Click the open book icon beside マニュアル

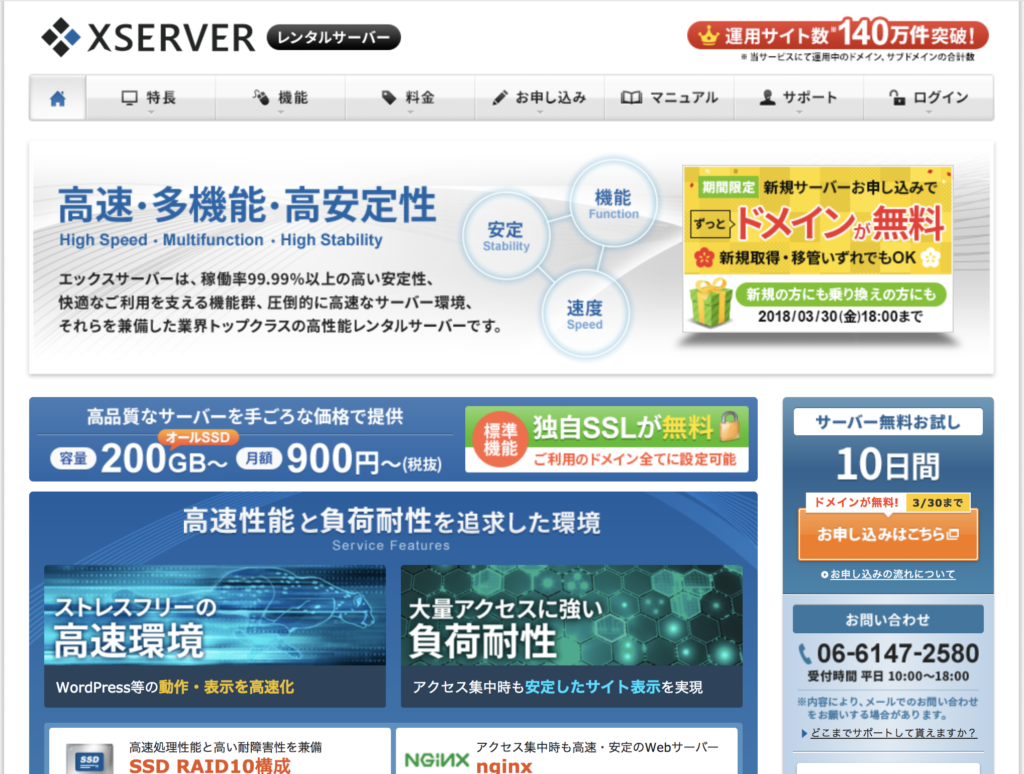coord(631,98)
